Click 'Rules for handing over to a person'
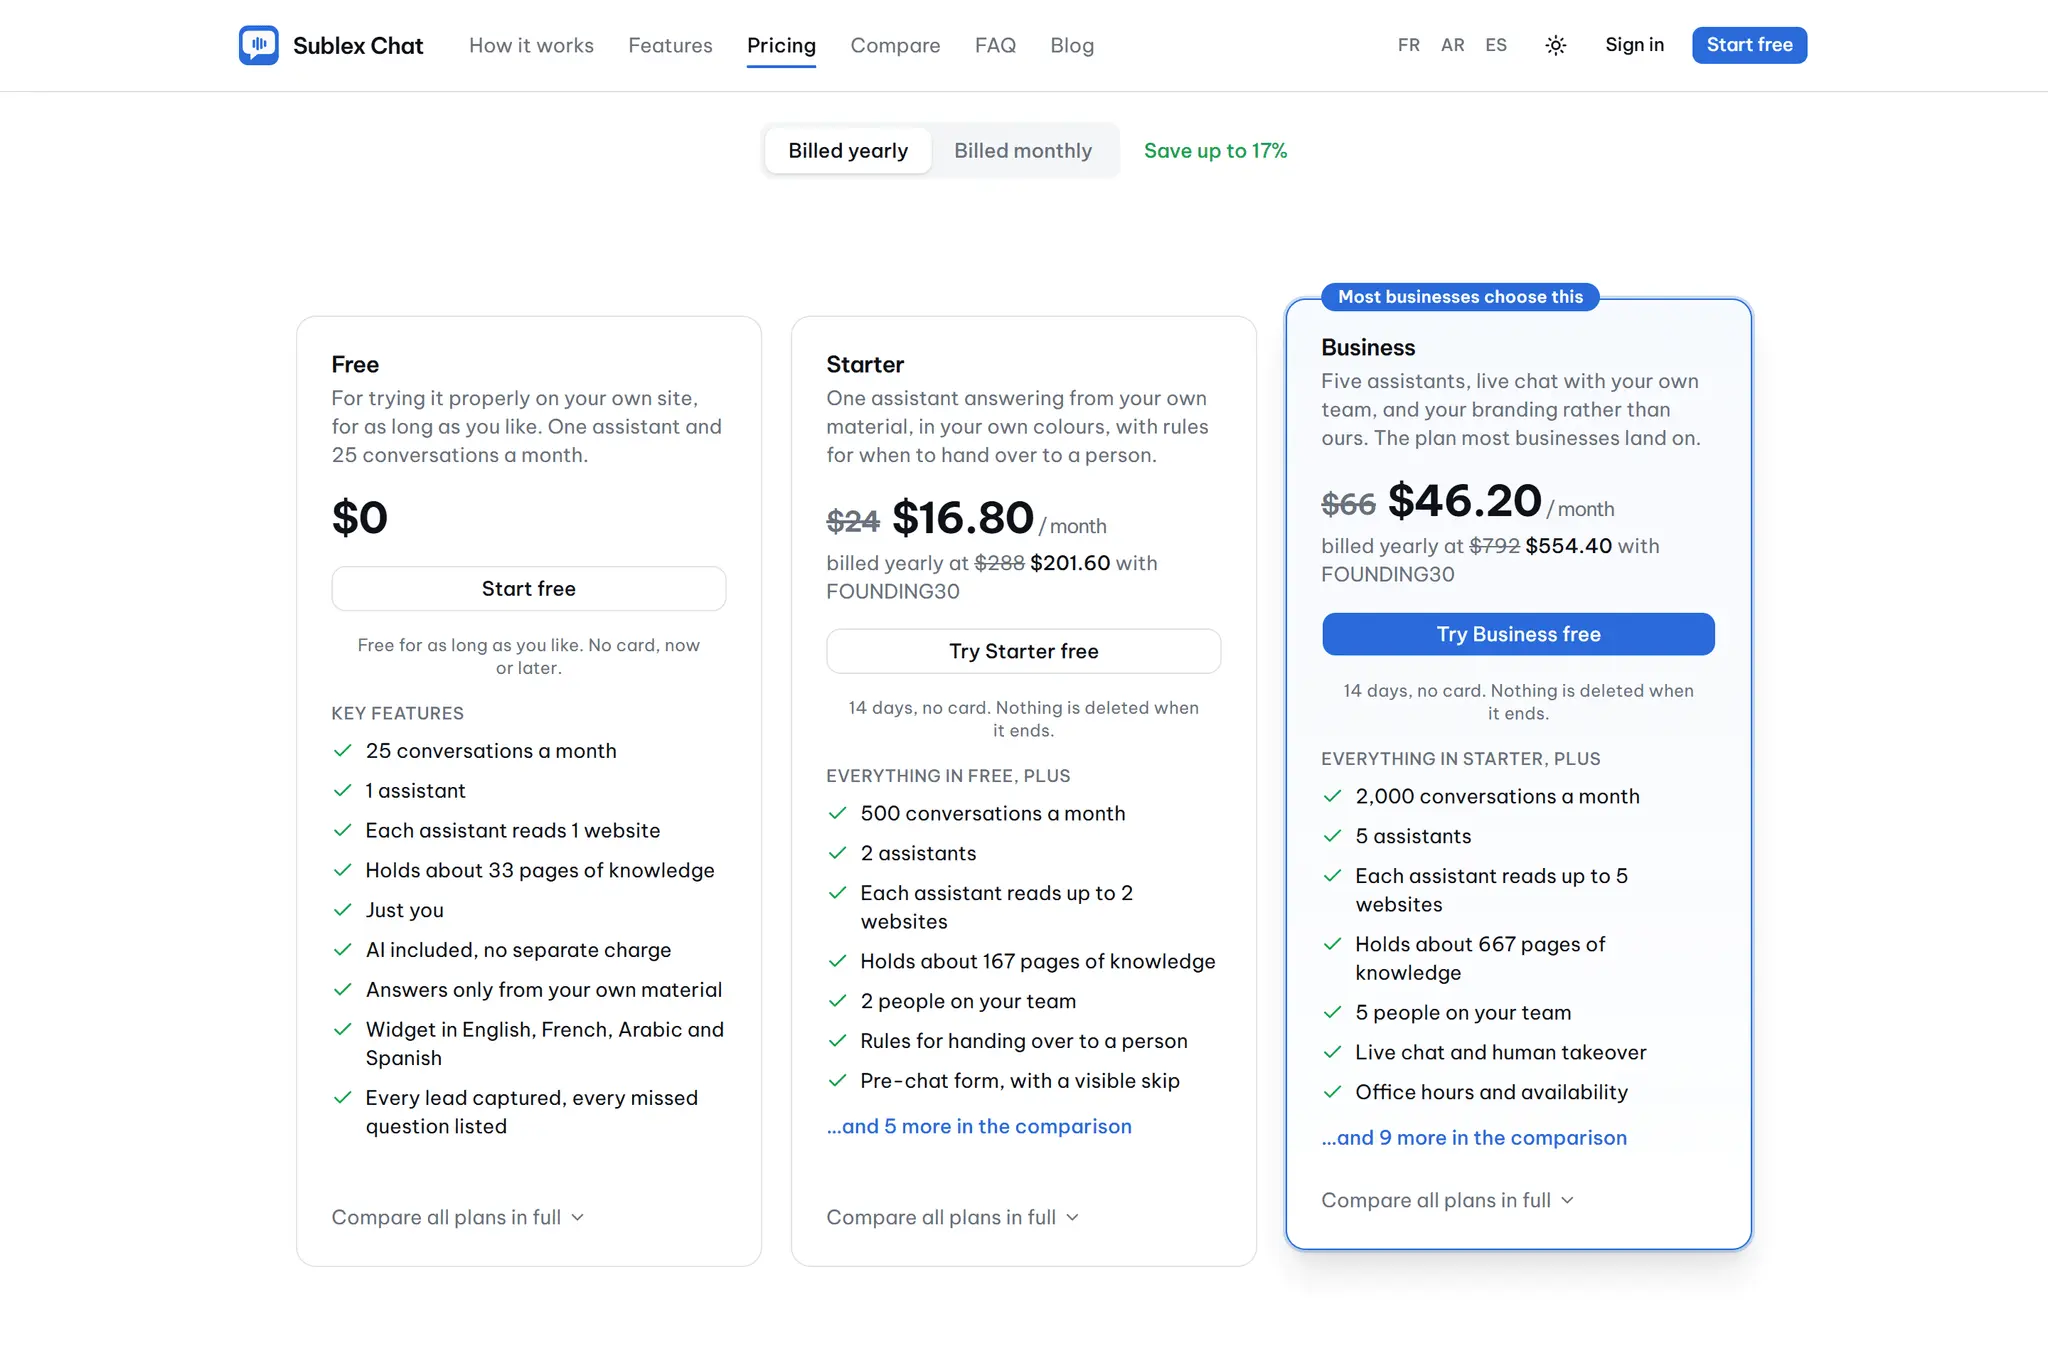The height and width of the screenshot is (1365, 2048). 1024,1041
